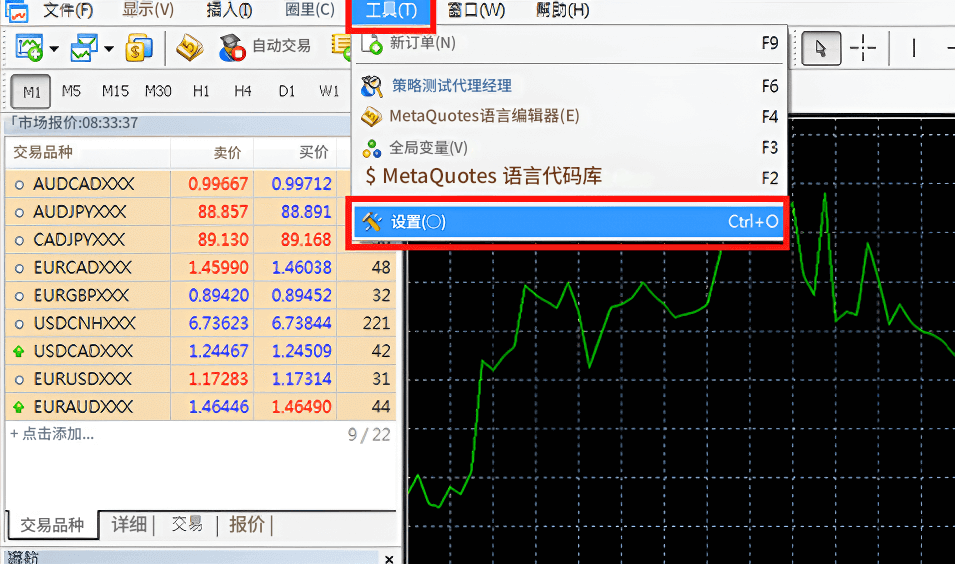
Task: Click + 点击添加... to add symbol
Action: [x=52, y=434]
